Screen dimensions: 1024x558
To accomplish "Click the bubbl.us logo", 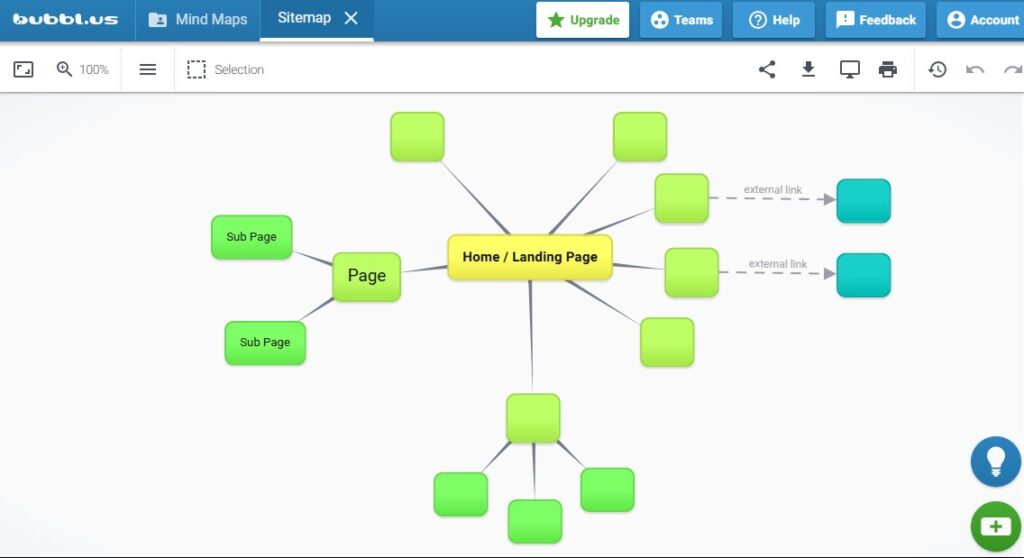I will pos(65,19).
